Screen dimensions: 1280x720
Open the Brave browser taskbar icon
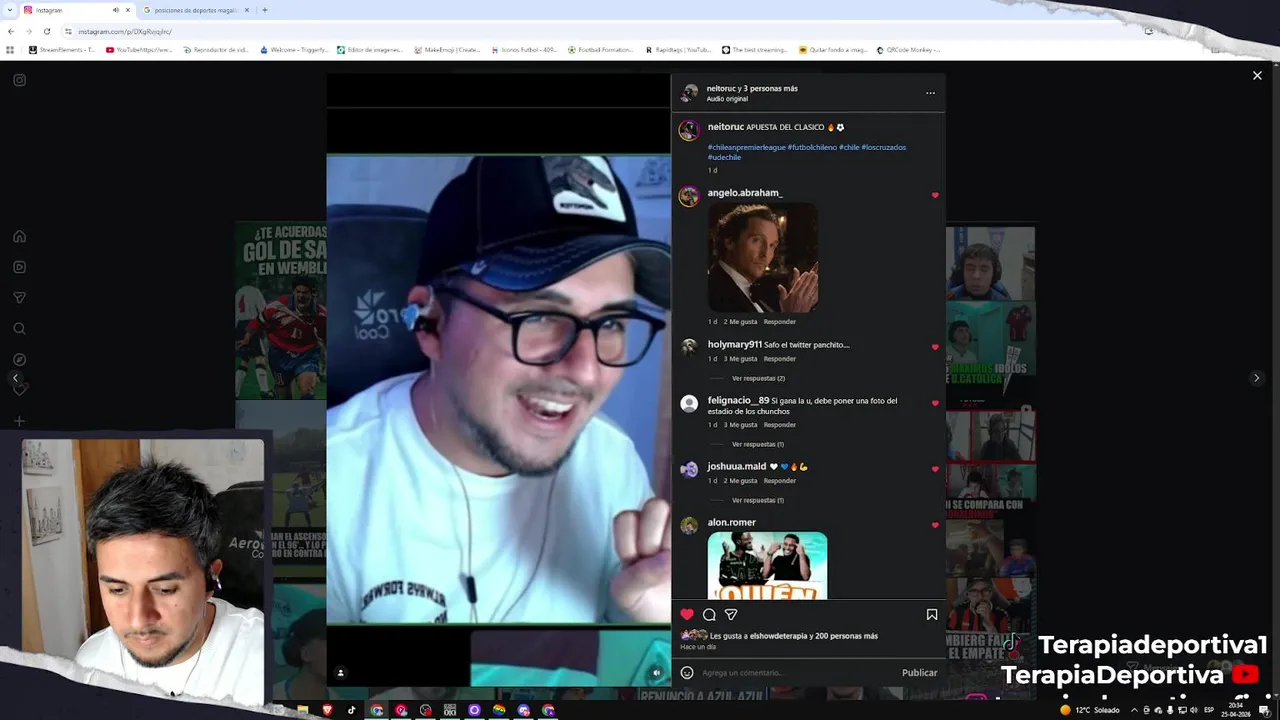[327, 710]
